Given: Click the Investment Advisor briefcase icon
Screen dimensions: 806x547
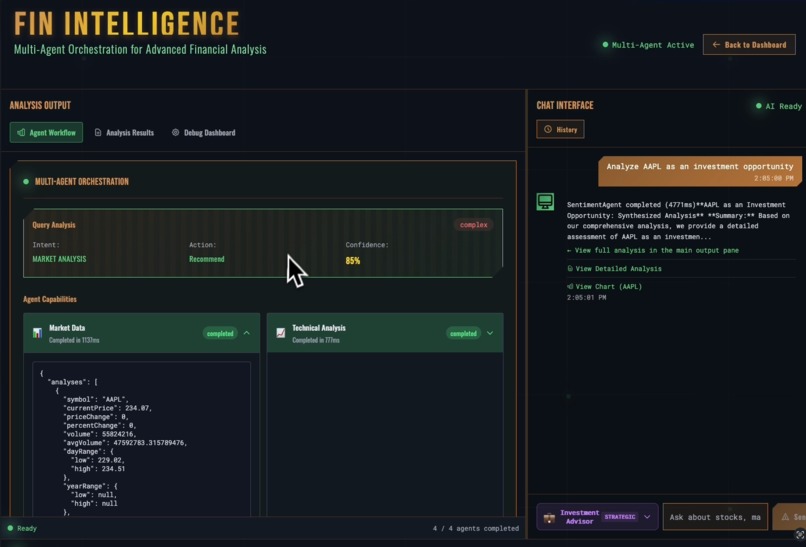Looking at the screenshot, I should (549, 517).
